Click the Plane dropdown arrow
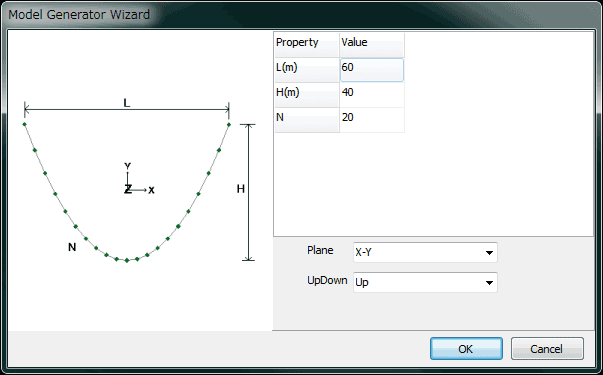This screenshot has height=375, width=603. (x=489, y=253)
